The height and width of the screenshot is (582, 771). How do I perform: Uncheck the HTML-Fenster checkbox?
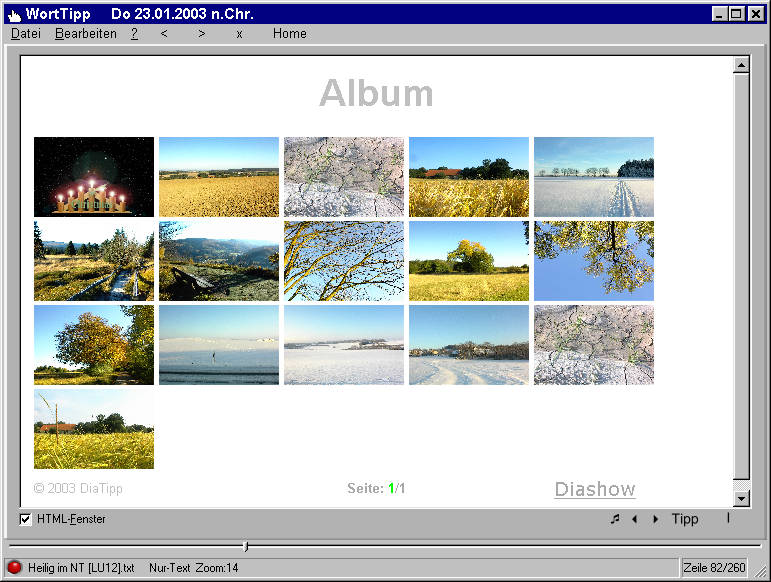coord(26,519)
